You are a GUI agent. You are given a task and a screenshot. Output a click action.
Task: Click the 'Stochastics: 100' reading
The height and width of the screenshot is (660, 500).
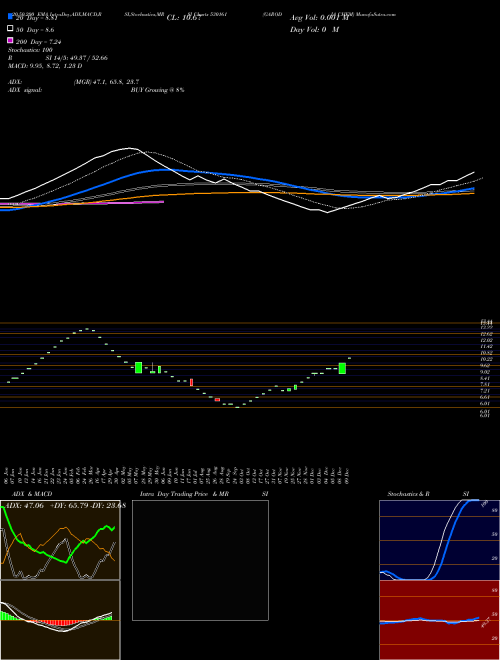coord(30,50)
